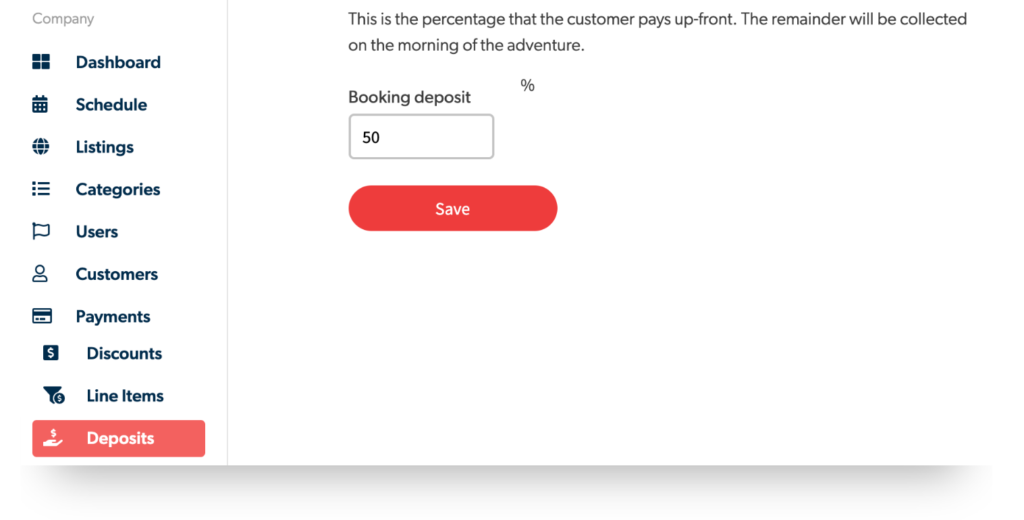This screenshot has width=1024, height=520.
Task: Select the Listings sidebar text
Action: 104,147
